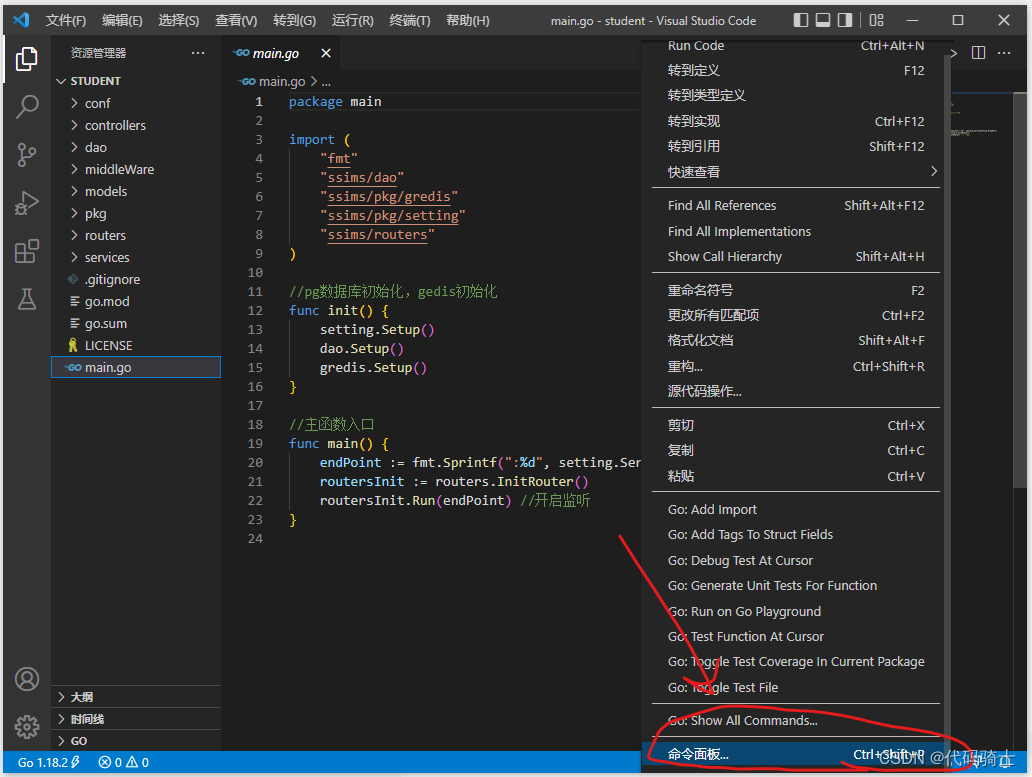Image resolution: width=1032 pixels, height=777 pixels.
Task: Open the go.sum file
Action: point(136,323)
